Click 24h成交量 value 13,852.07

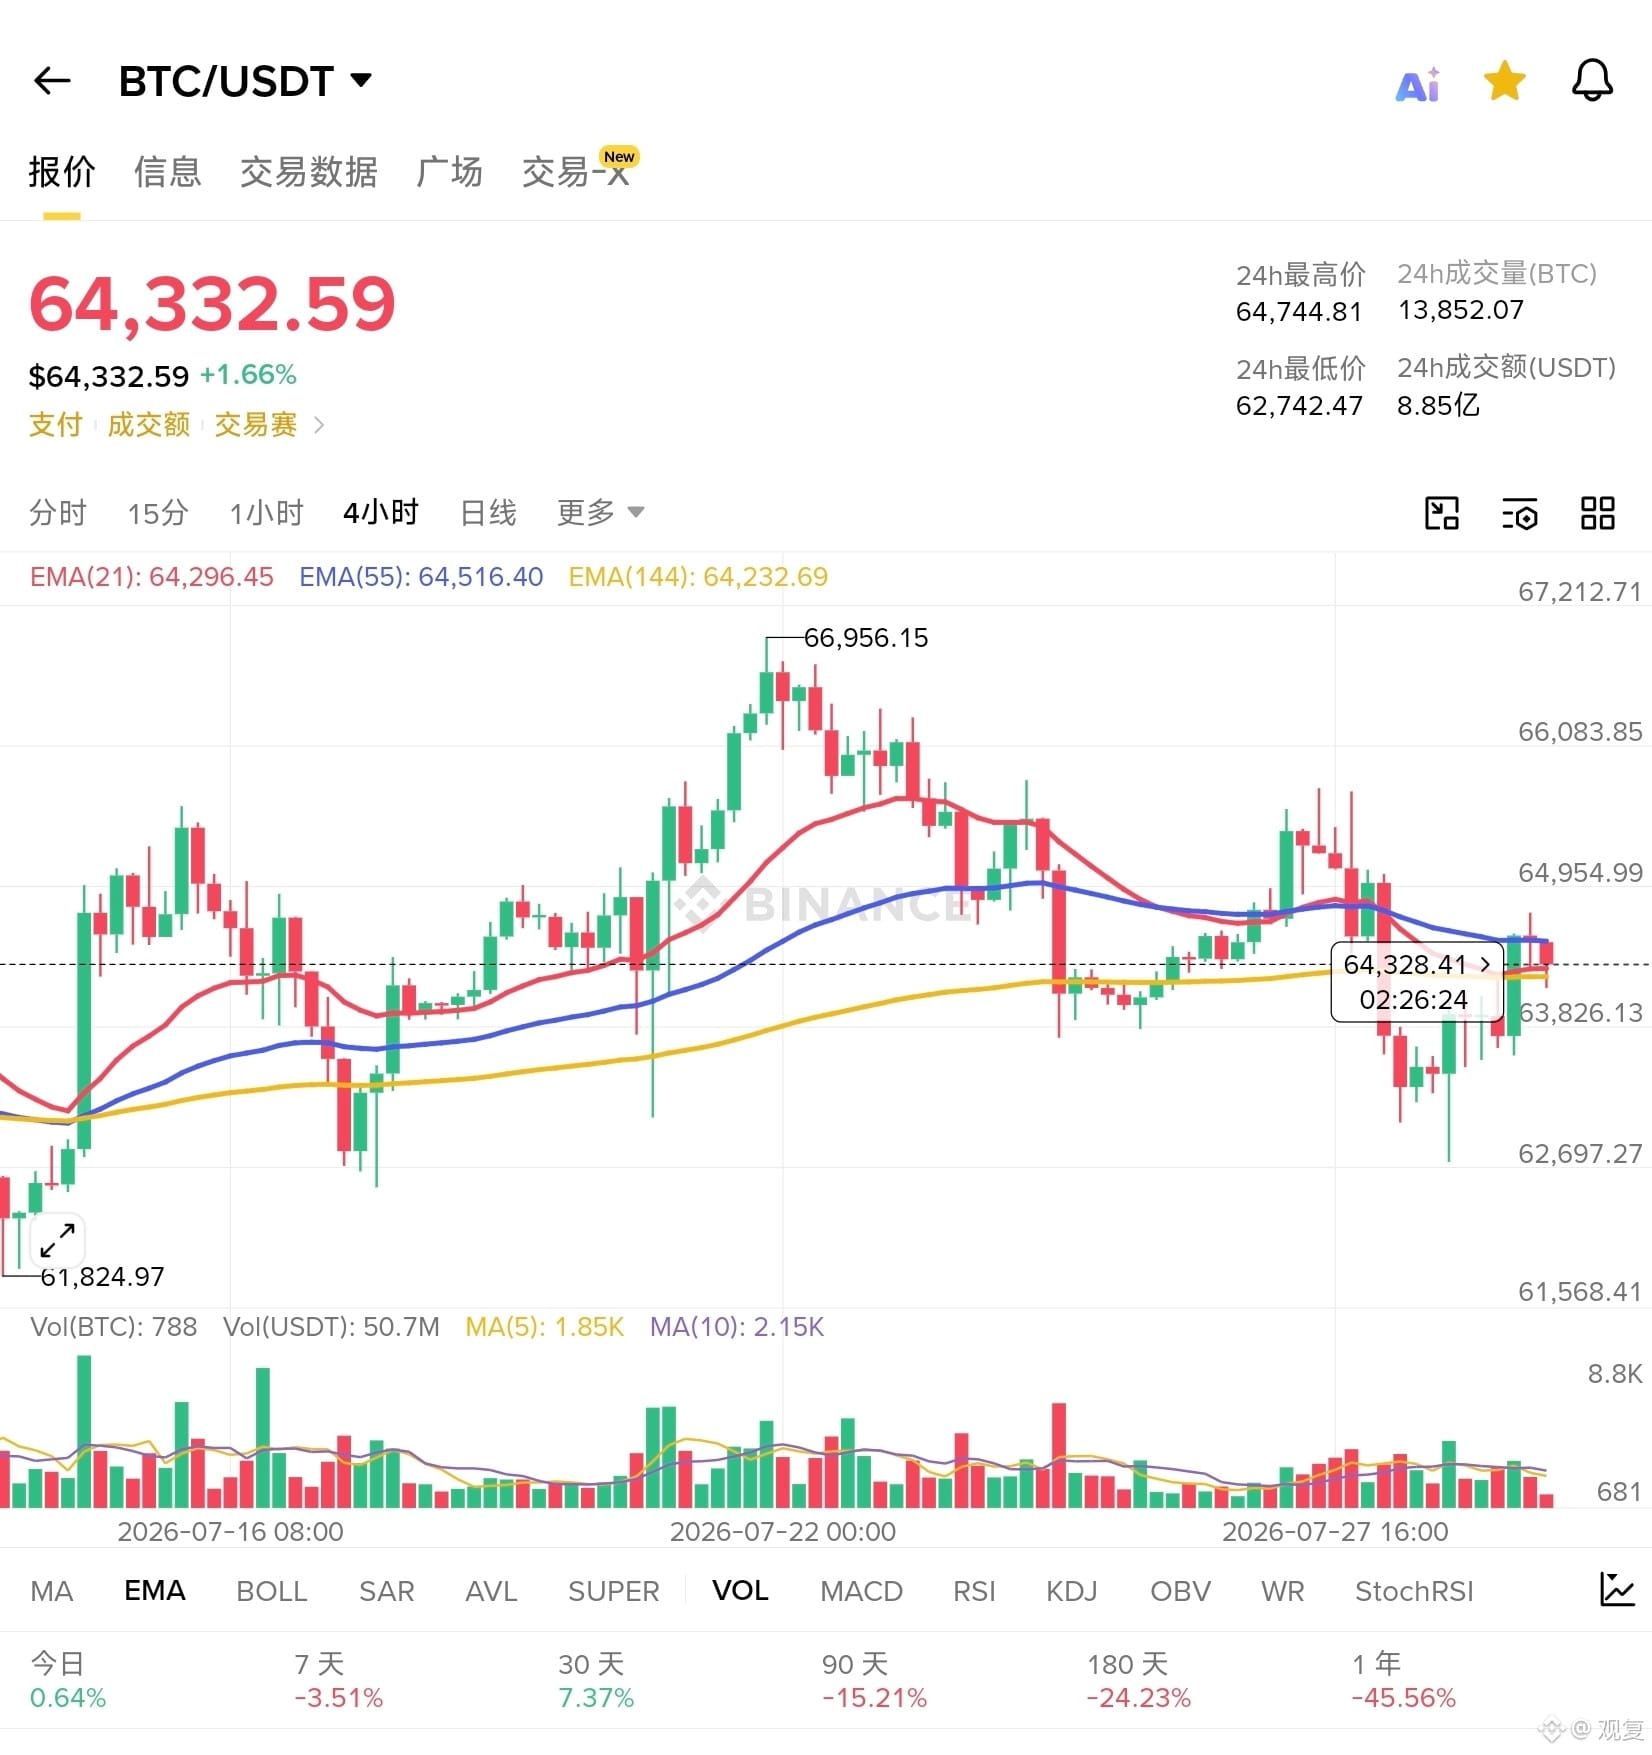pyautogui.click(x=1460, y=310)
